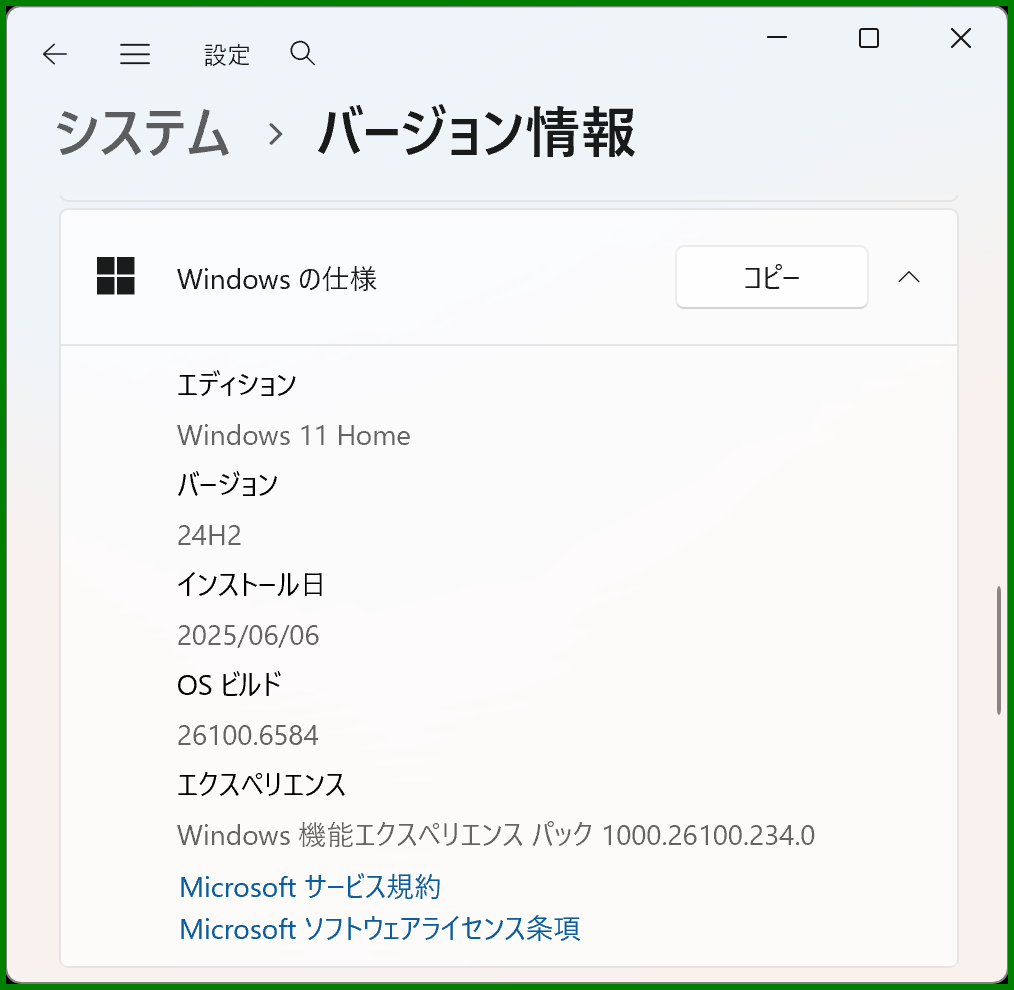1014x990 pixels.
Task: Close the 設定 window
Action: 961,38
